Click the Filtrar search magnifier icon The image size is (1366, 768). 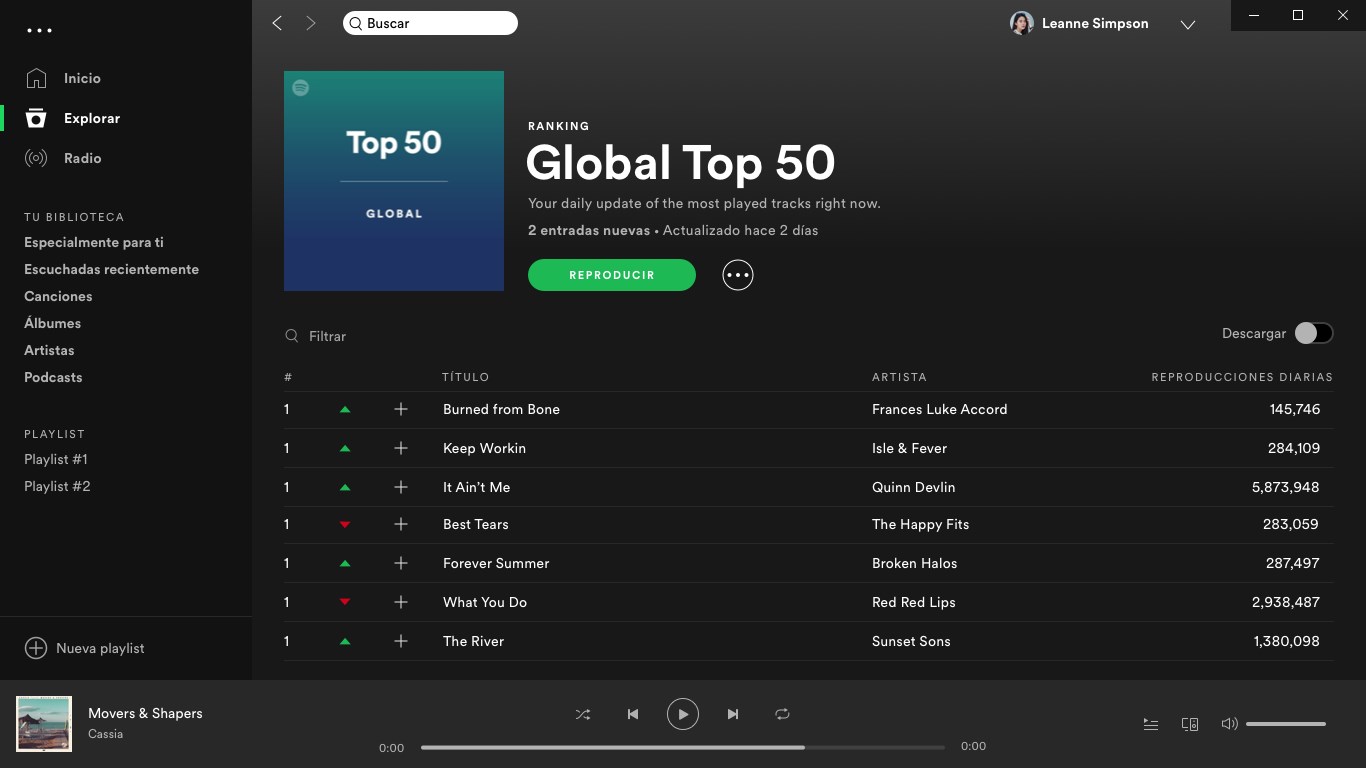(x=292, y=336)
